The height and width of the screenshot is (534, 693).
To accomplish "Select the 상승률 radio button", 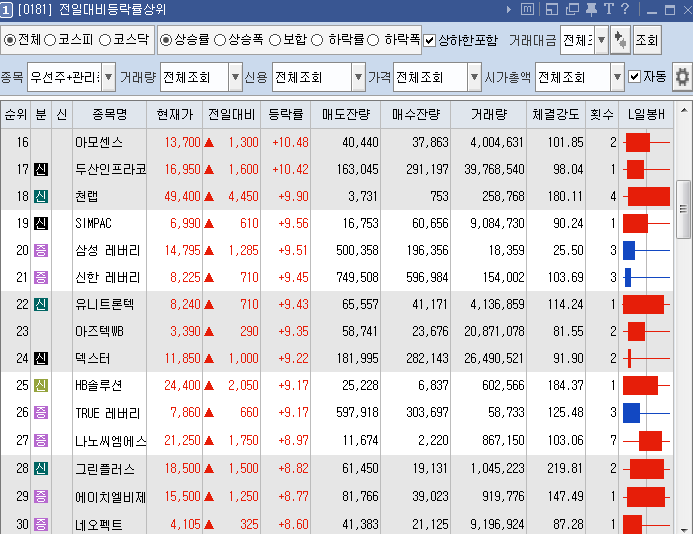I will click(x=166, y=40).
